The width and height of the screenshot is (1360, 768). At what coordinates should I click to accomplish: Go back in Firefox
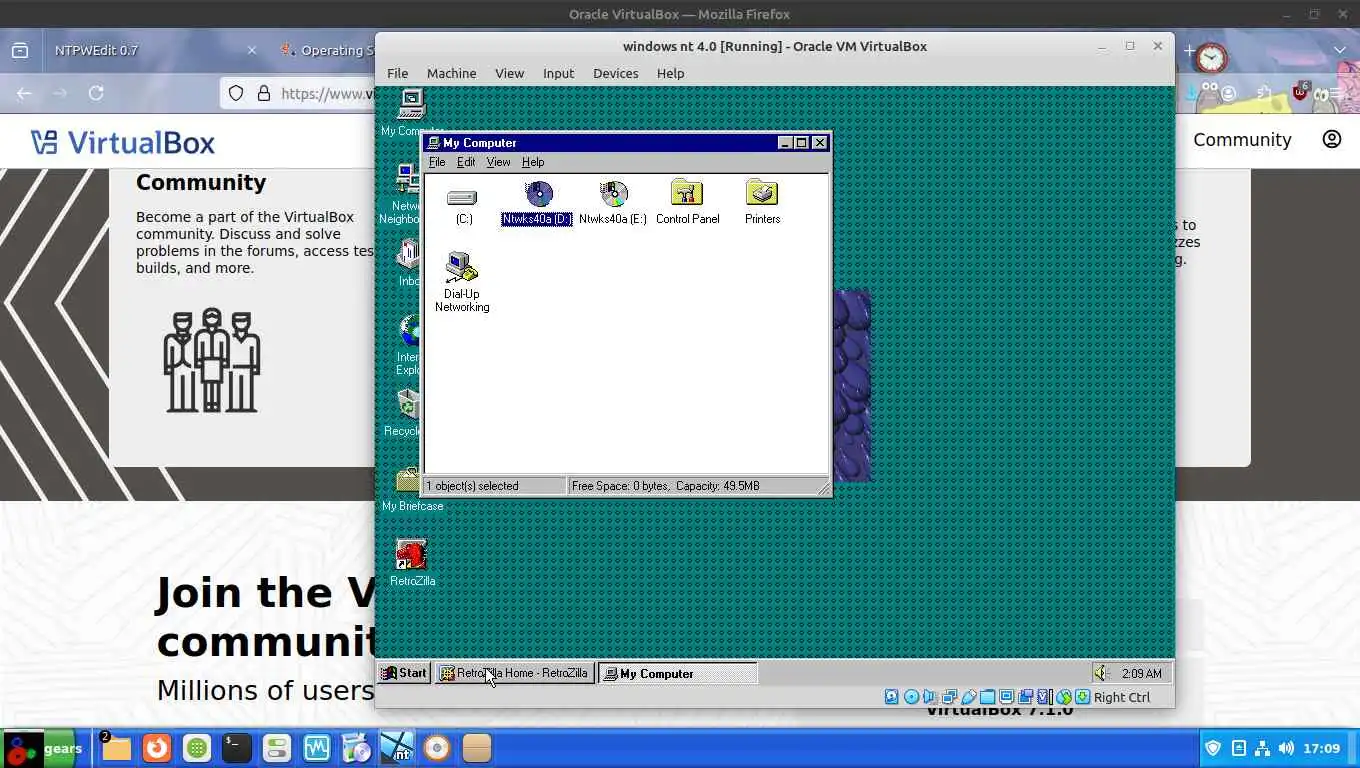(24, 92)
